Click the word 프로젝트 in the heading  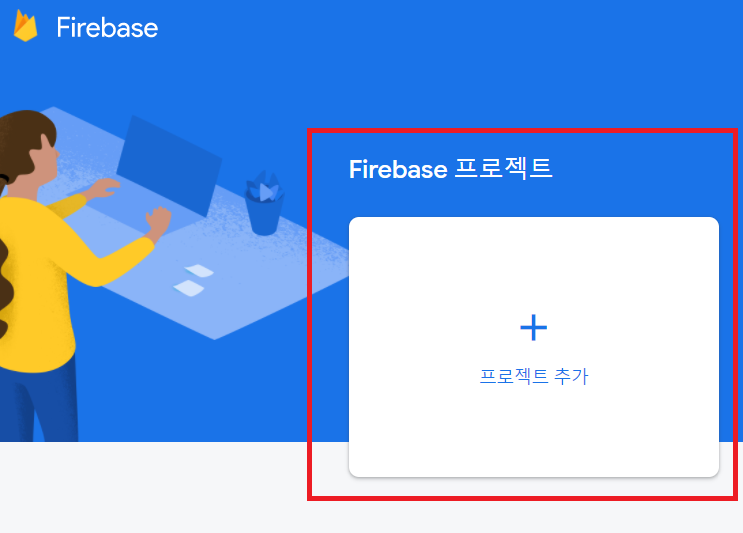pos(504,169)
